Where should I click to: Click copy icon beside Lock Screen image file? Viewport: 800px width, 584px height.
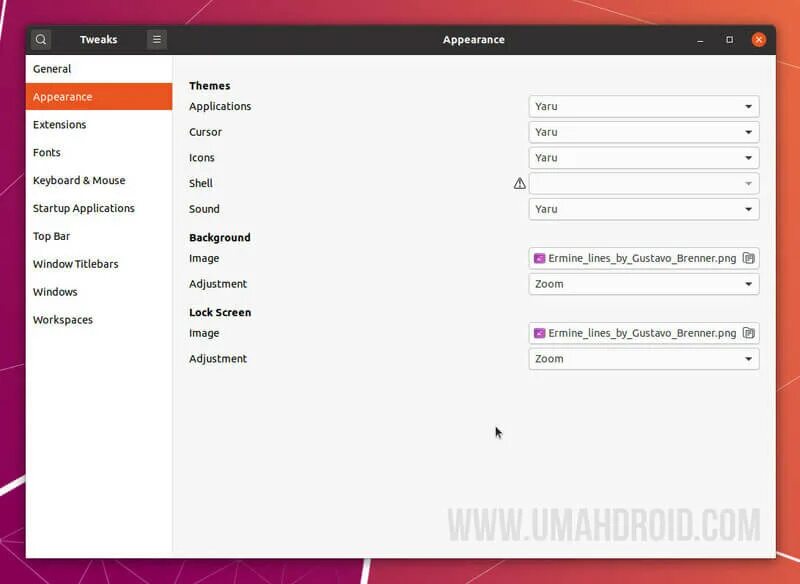point(748,333)
